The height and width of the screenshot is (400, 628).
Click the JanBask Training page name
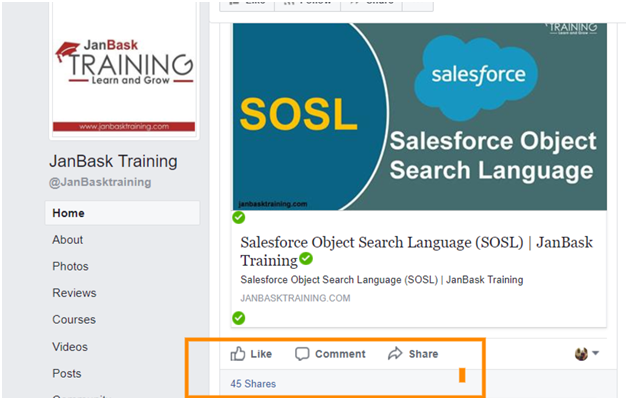[113, 161]
